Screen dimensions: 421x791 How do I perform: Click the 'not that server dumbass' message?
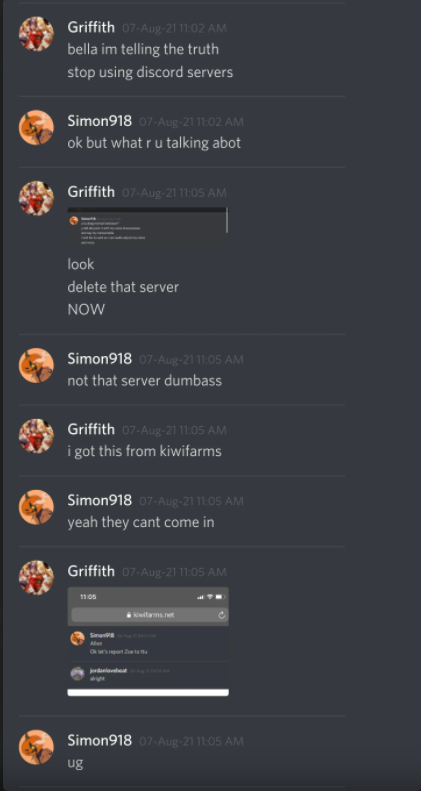click(x=145, y=380)
